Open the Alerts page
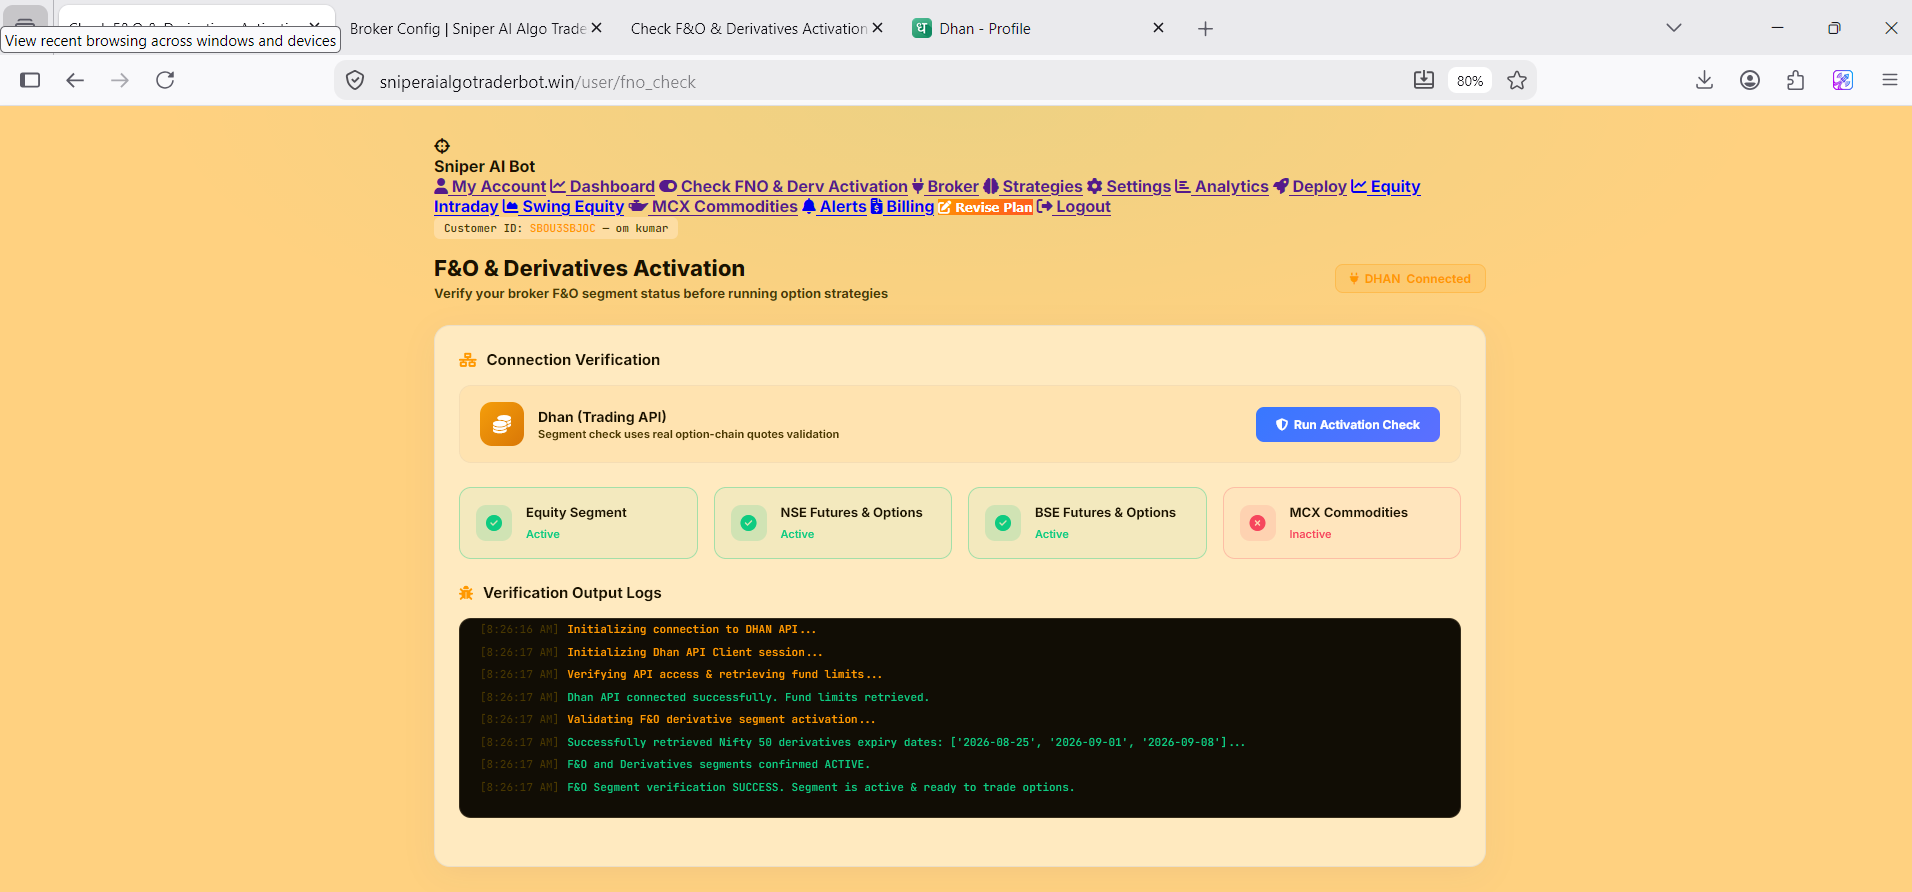The height and width of the screenshot is (892, 1912). [834, 206]
